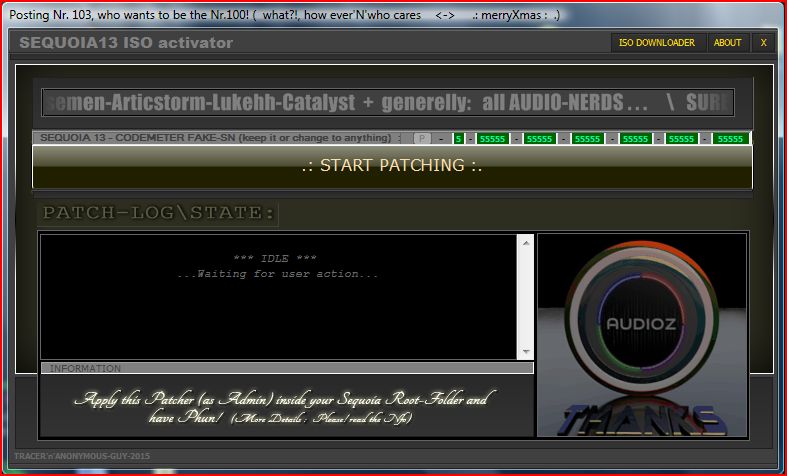The image size is (787, 476).
Task: Click the last 55555 serial number field
Action: (730, 139)
